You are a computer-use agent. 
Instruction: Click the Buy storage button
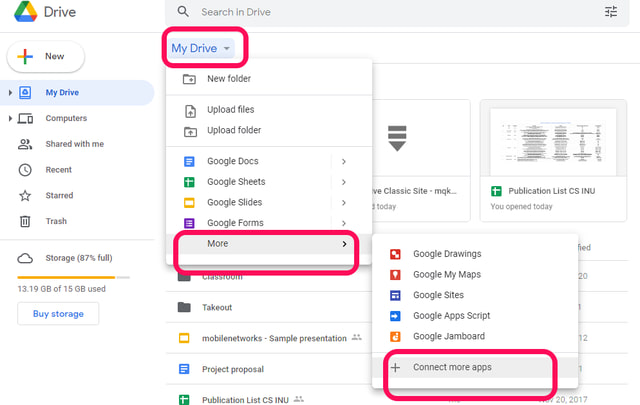(x=58, y=314)
